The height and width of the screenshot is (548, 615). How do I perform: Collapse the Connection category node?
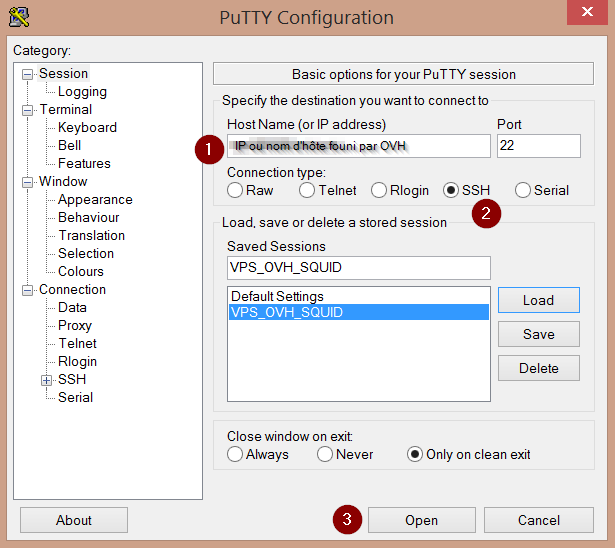[x=28, y=290]
